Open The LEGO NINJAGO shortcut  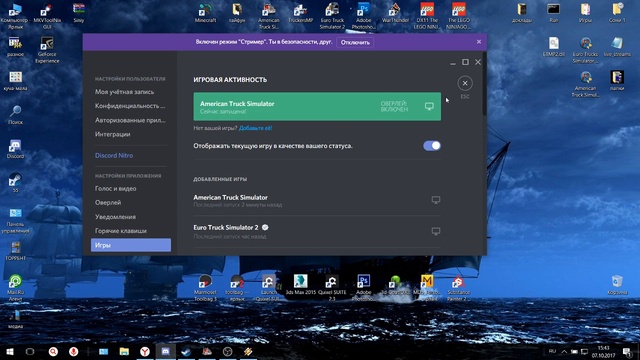[x=458, y=16]
